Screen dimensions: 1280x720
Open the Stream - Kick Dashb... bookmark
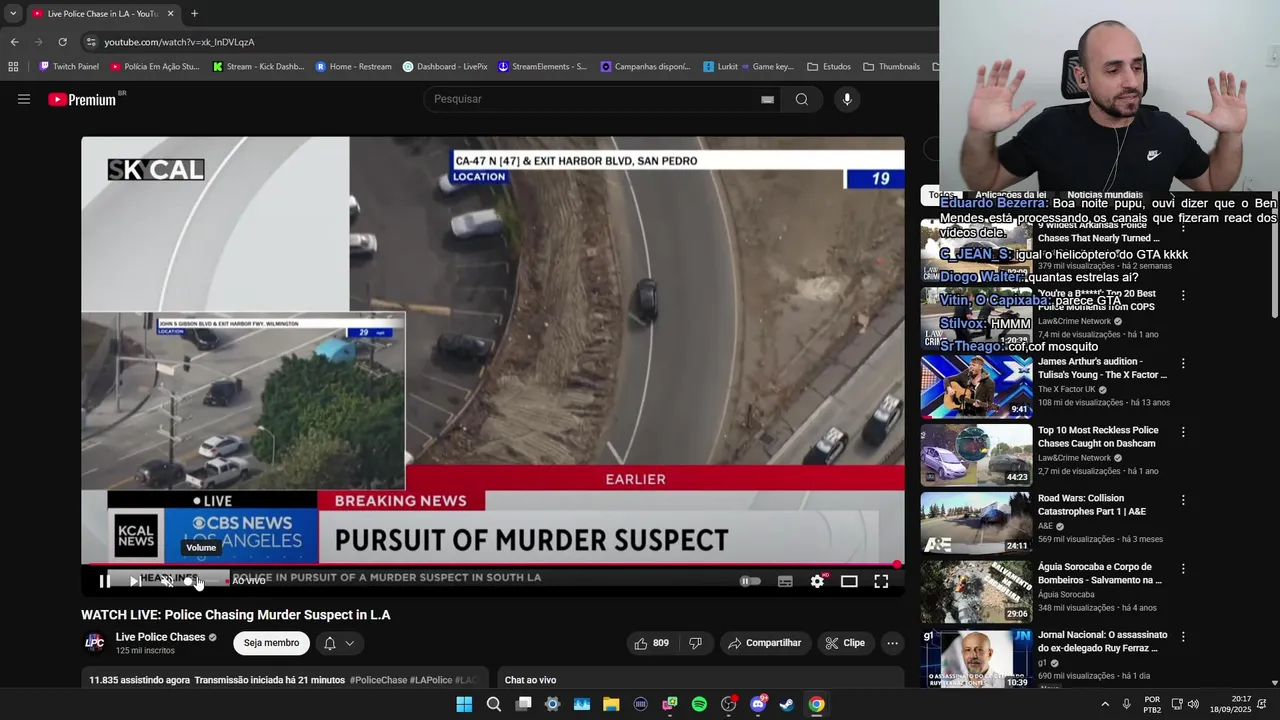point(258,67)
